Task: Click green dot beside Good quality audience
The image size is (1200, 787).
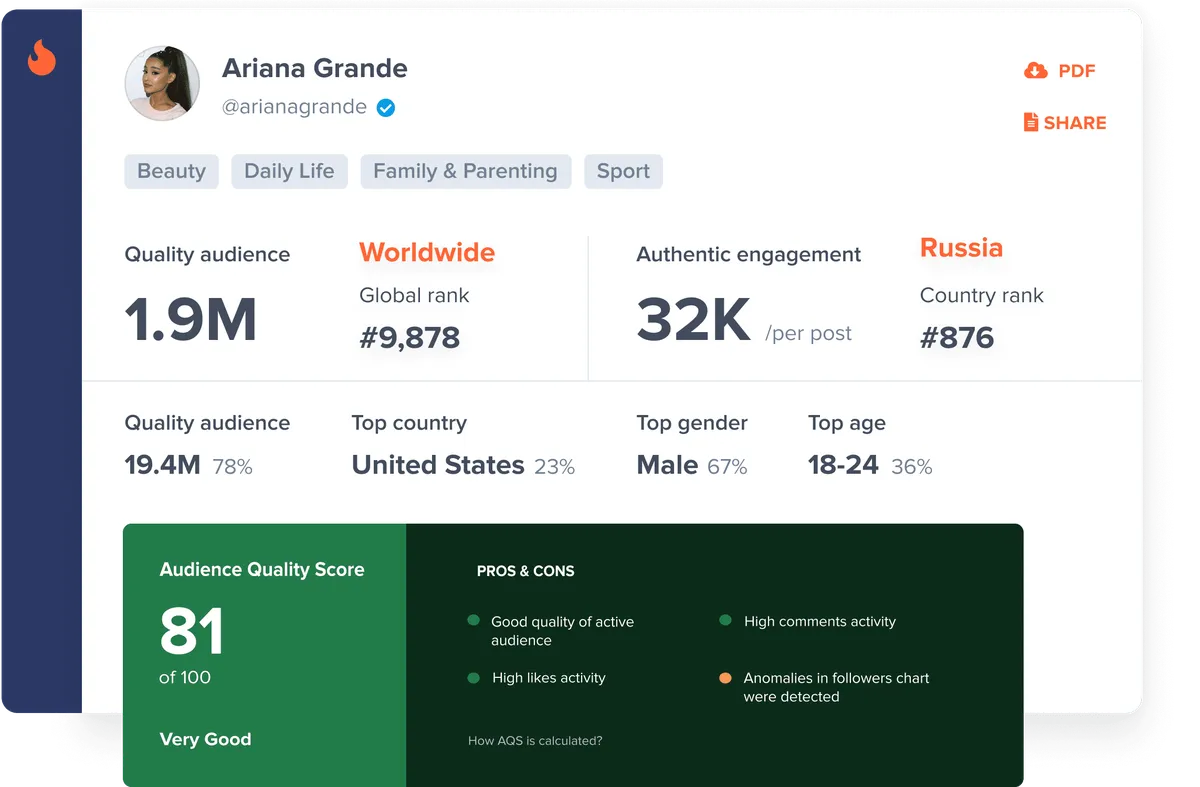Action: [473, 621]
